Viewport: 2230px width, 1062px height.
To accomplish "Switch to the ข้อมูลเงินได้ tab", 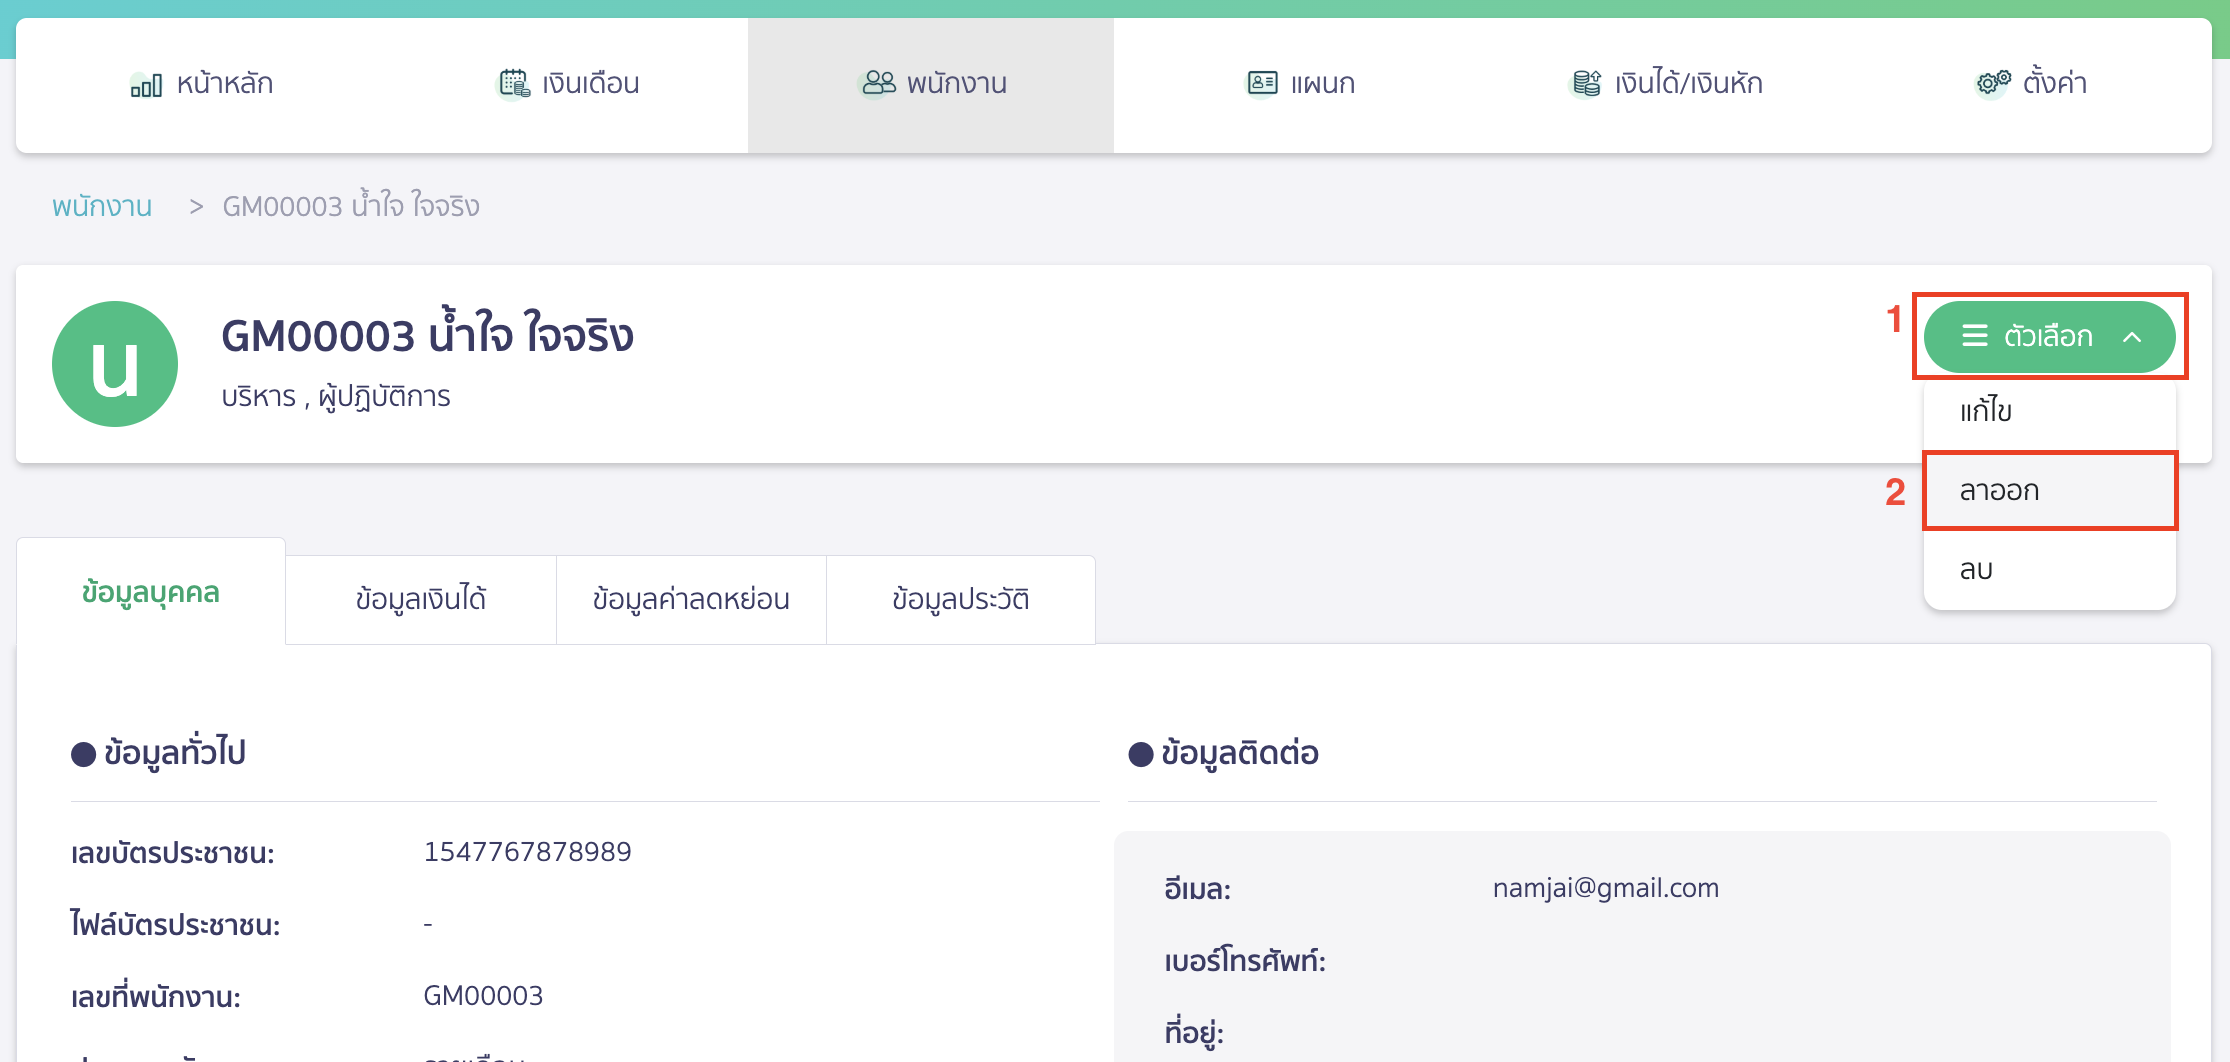I will click(421, 598).
